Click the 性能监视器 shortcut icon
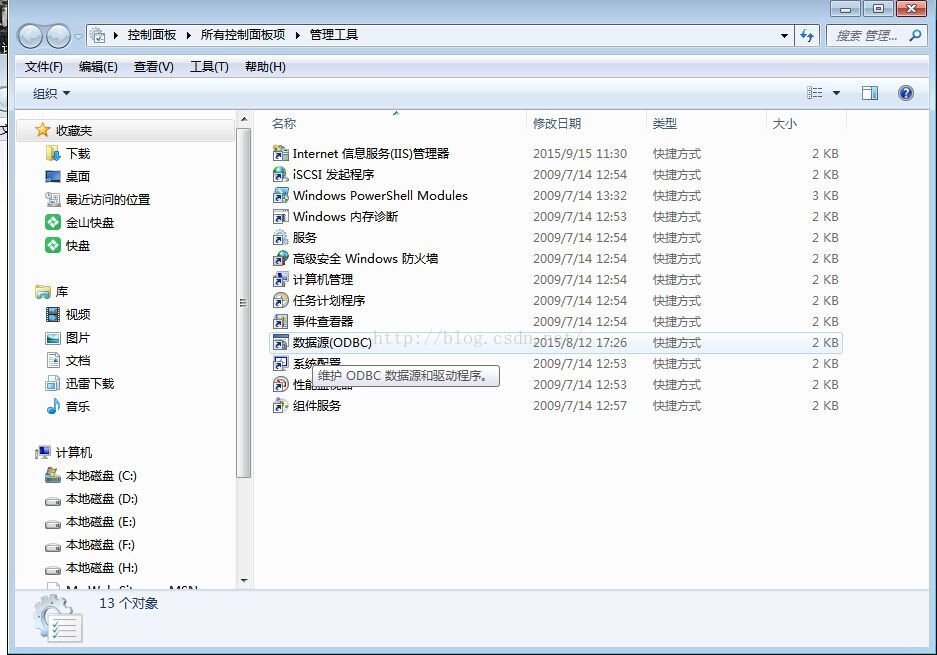 click(280, 384)
